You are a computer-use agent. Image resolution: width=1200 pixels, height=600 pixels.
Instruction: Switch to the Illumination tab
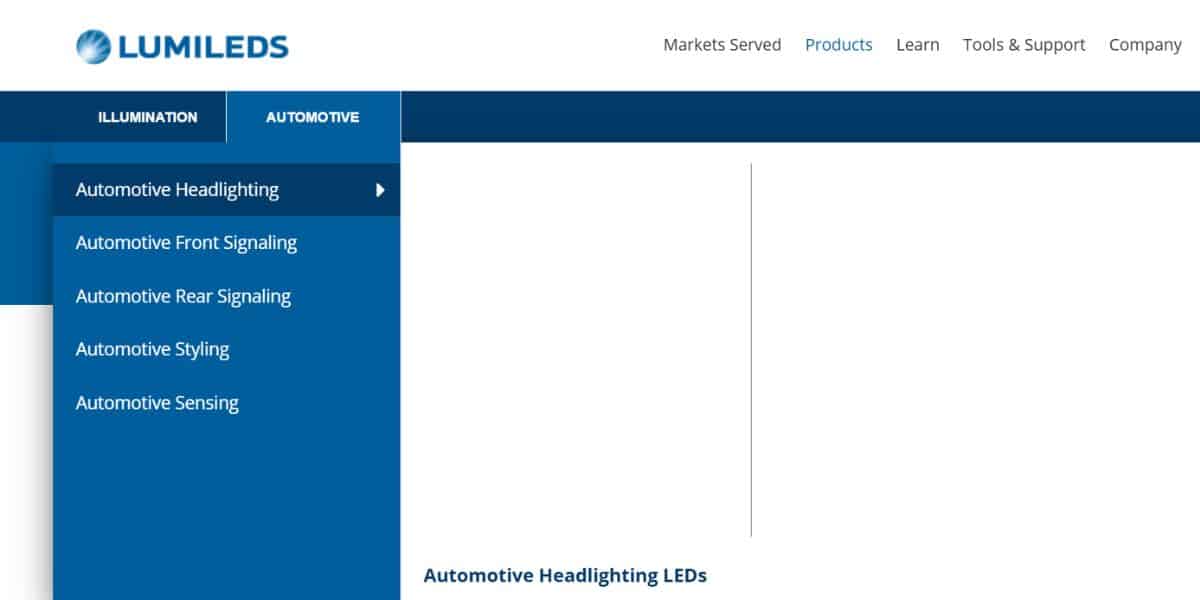point(147,117)
